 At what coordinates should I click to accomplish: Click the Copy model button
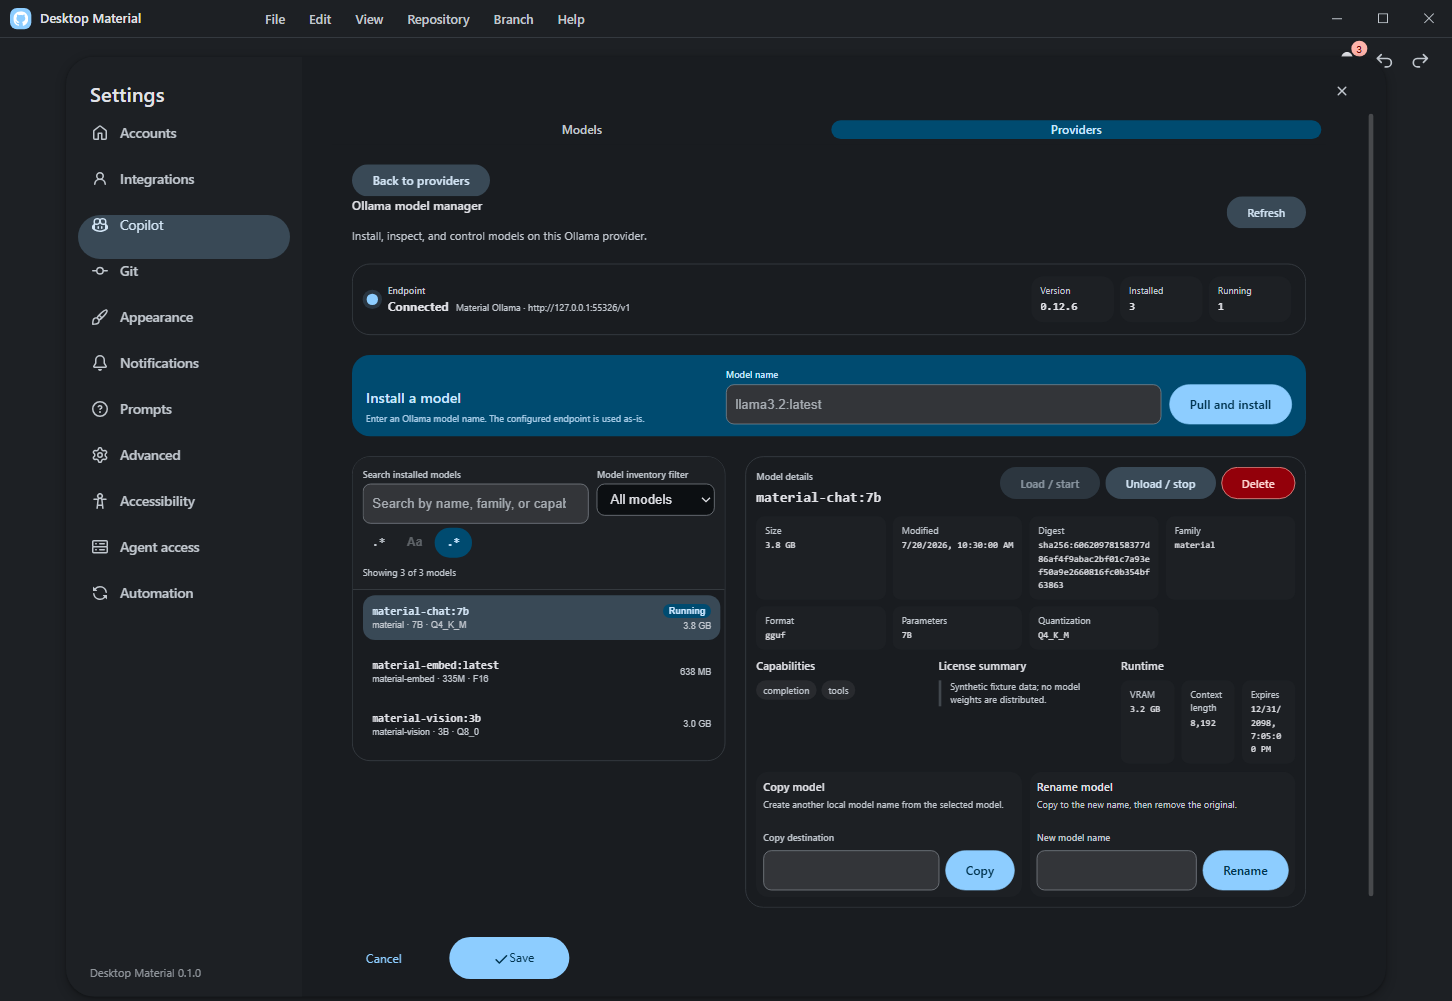coord(980,871)
